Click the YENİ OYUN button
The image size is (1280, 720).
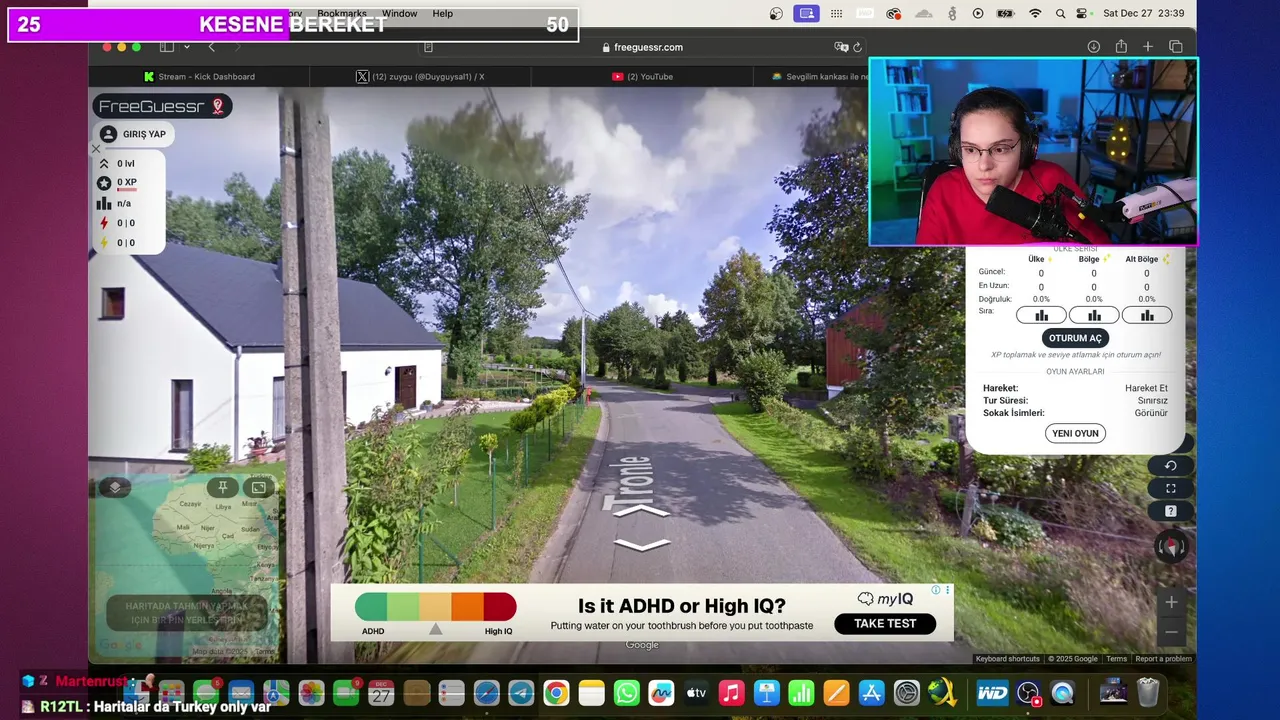(1075, 433)
